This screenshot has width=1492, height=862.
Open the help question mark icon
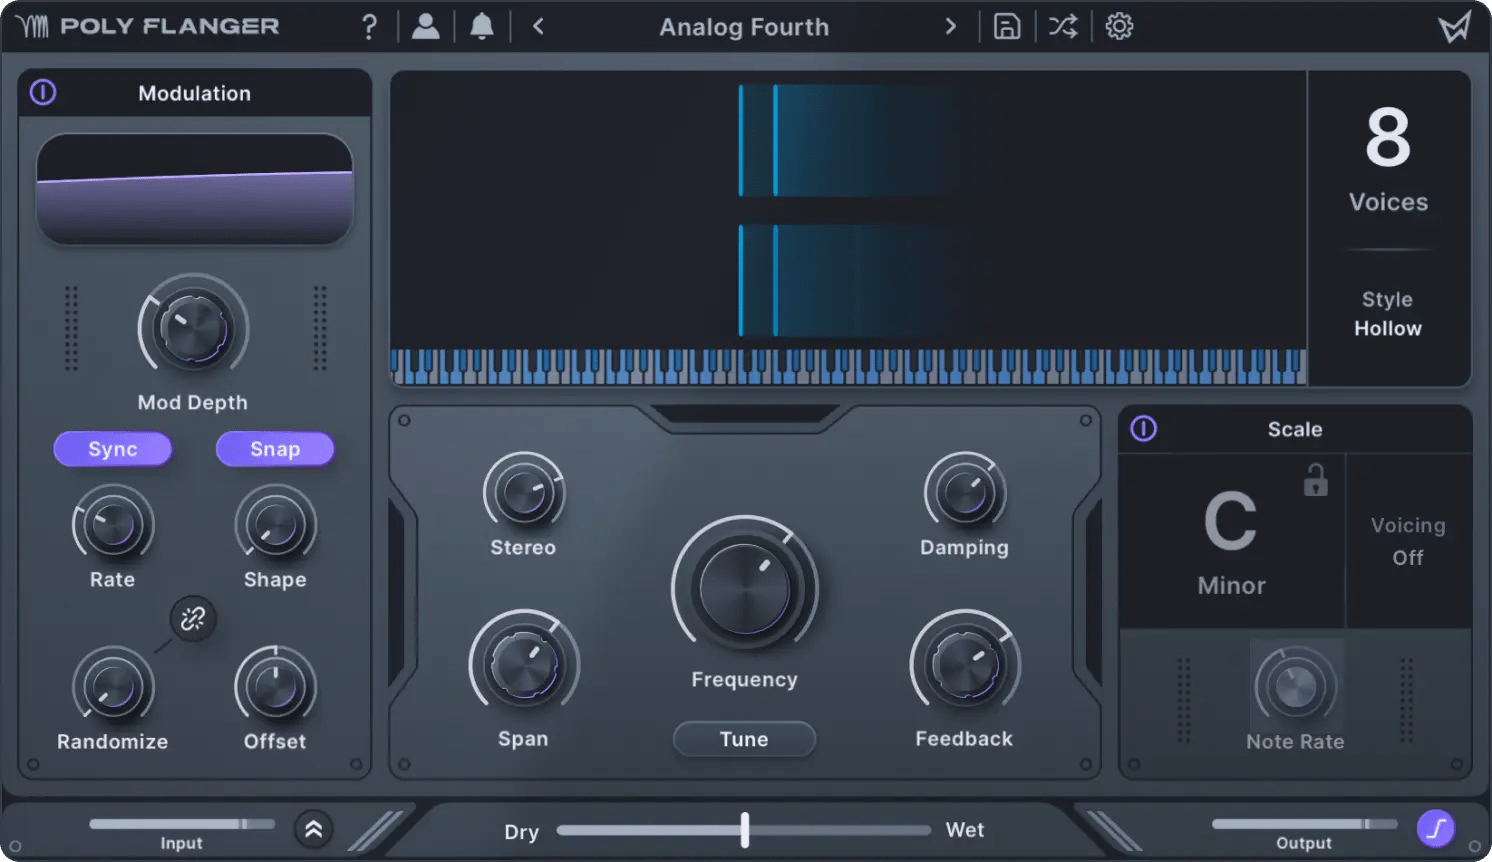click(369, 27)
